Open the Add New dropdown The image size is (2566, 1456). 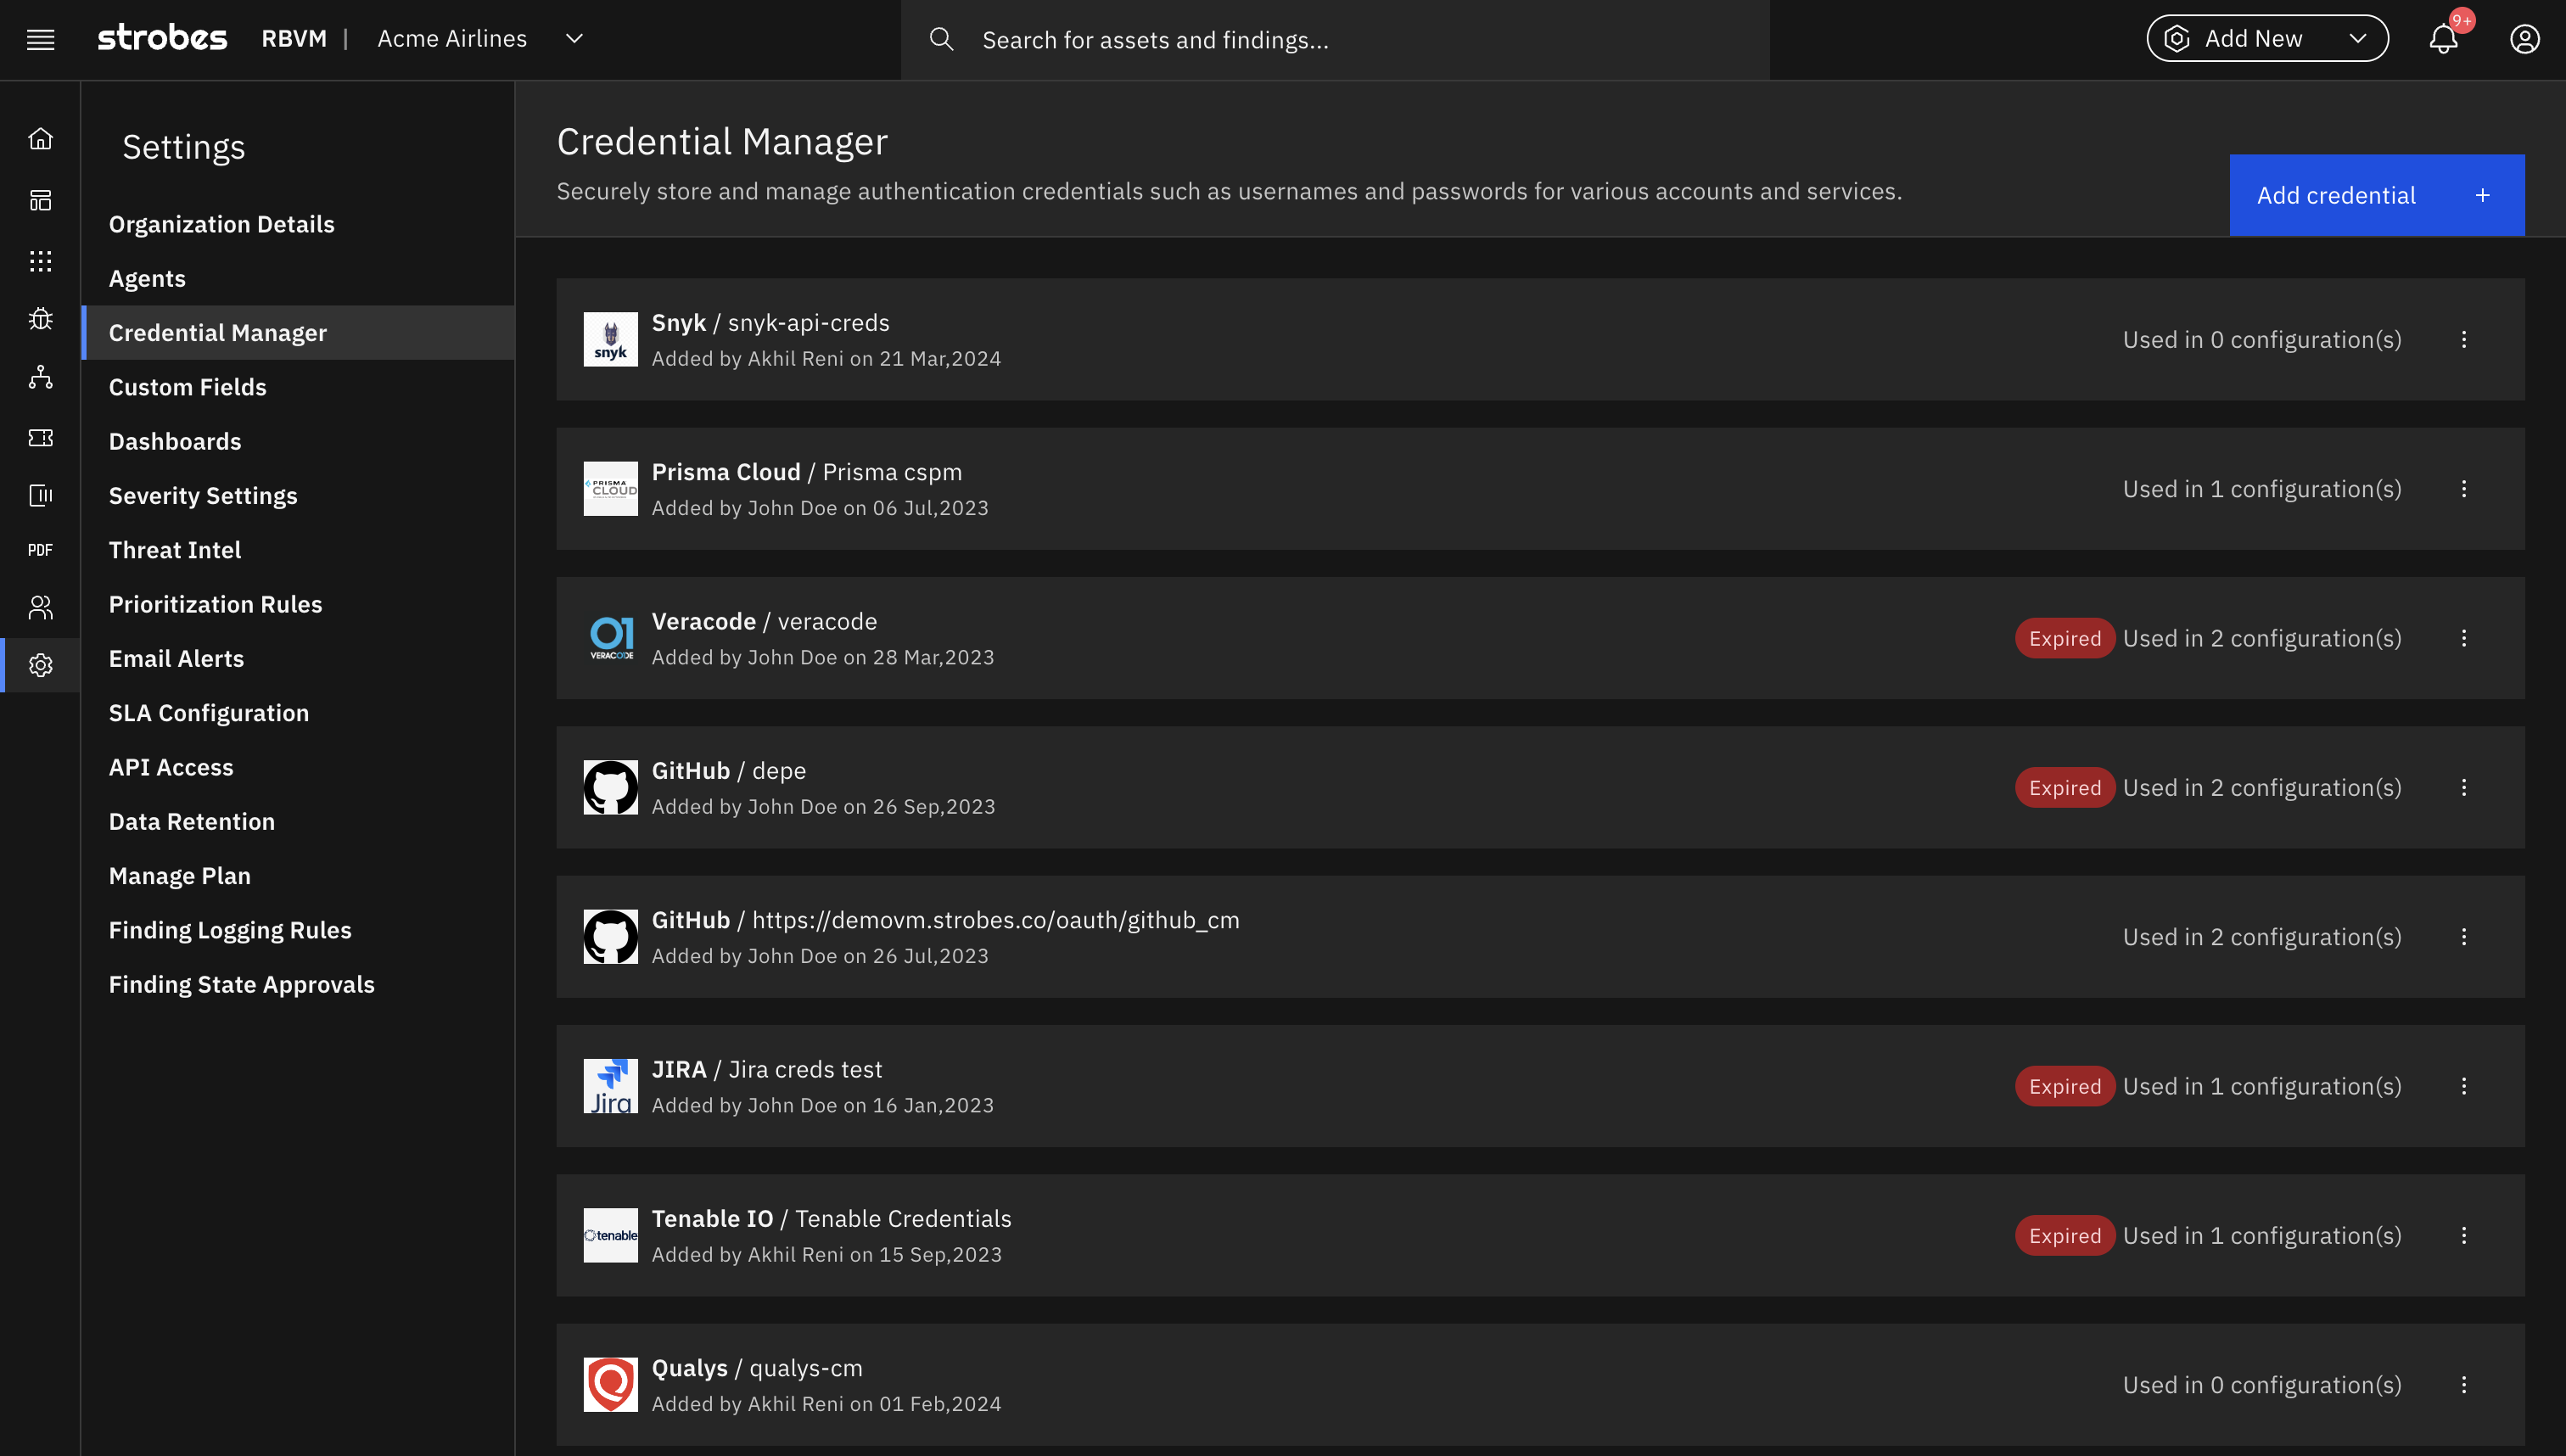click(x=2267, y=39)
